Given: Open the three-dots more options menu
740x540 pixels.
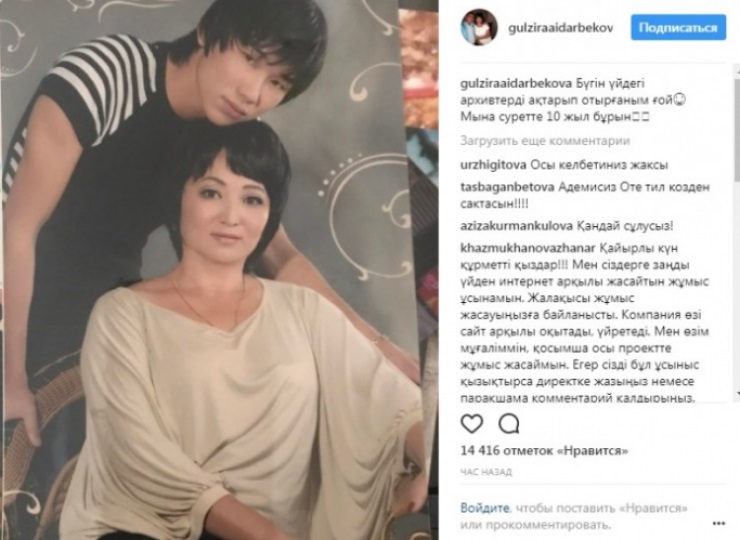Looking at the screenshot, I should click(718, 523).
